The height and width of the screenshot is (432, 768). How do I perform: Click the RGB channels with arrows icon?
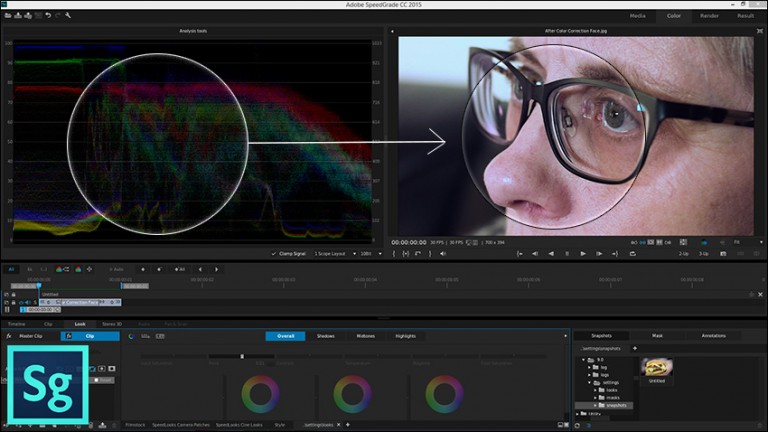62,269
